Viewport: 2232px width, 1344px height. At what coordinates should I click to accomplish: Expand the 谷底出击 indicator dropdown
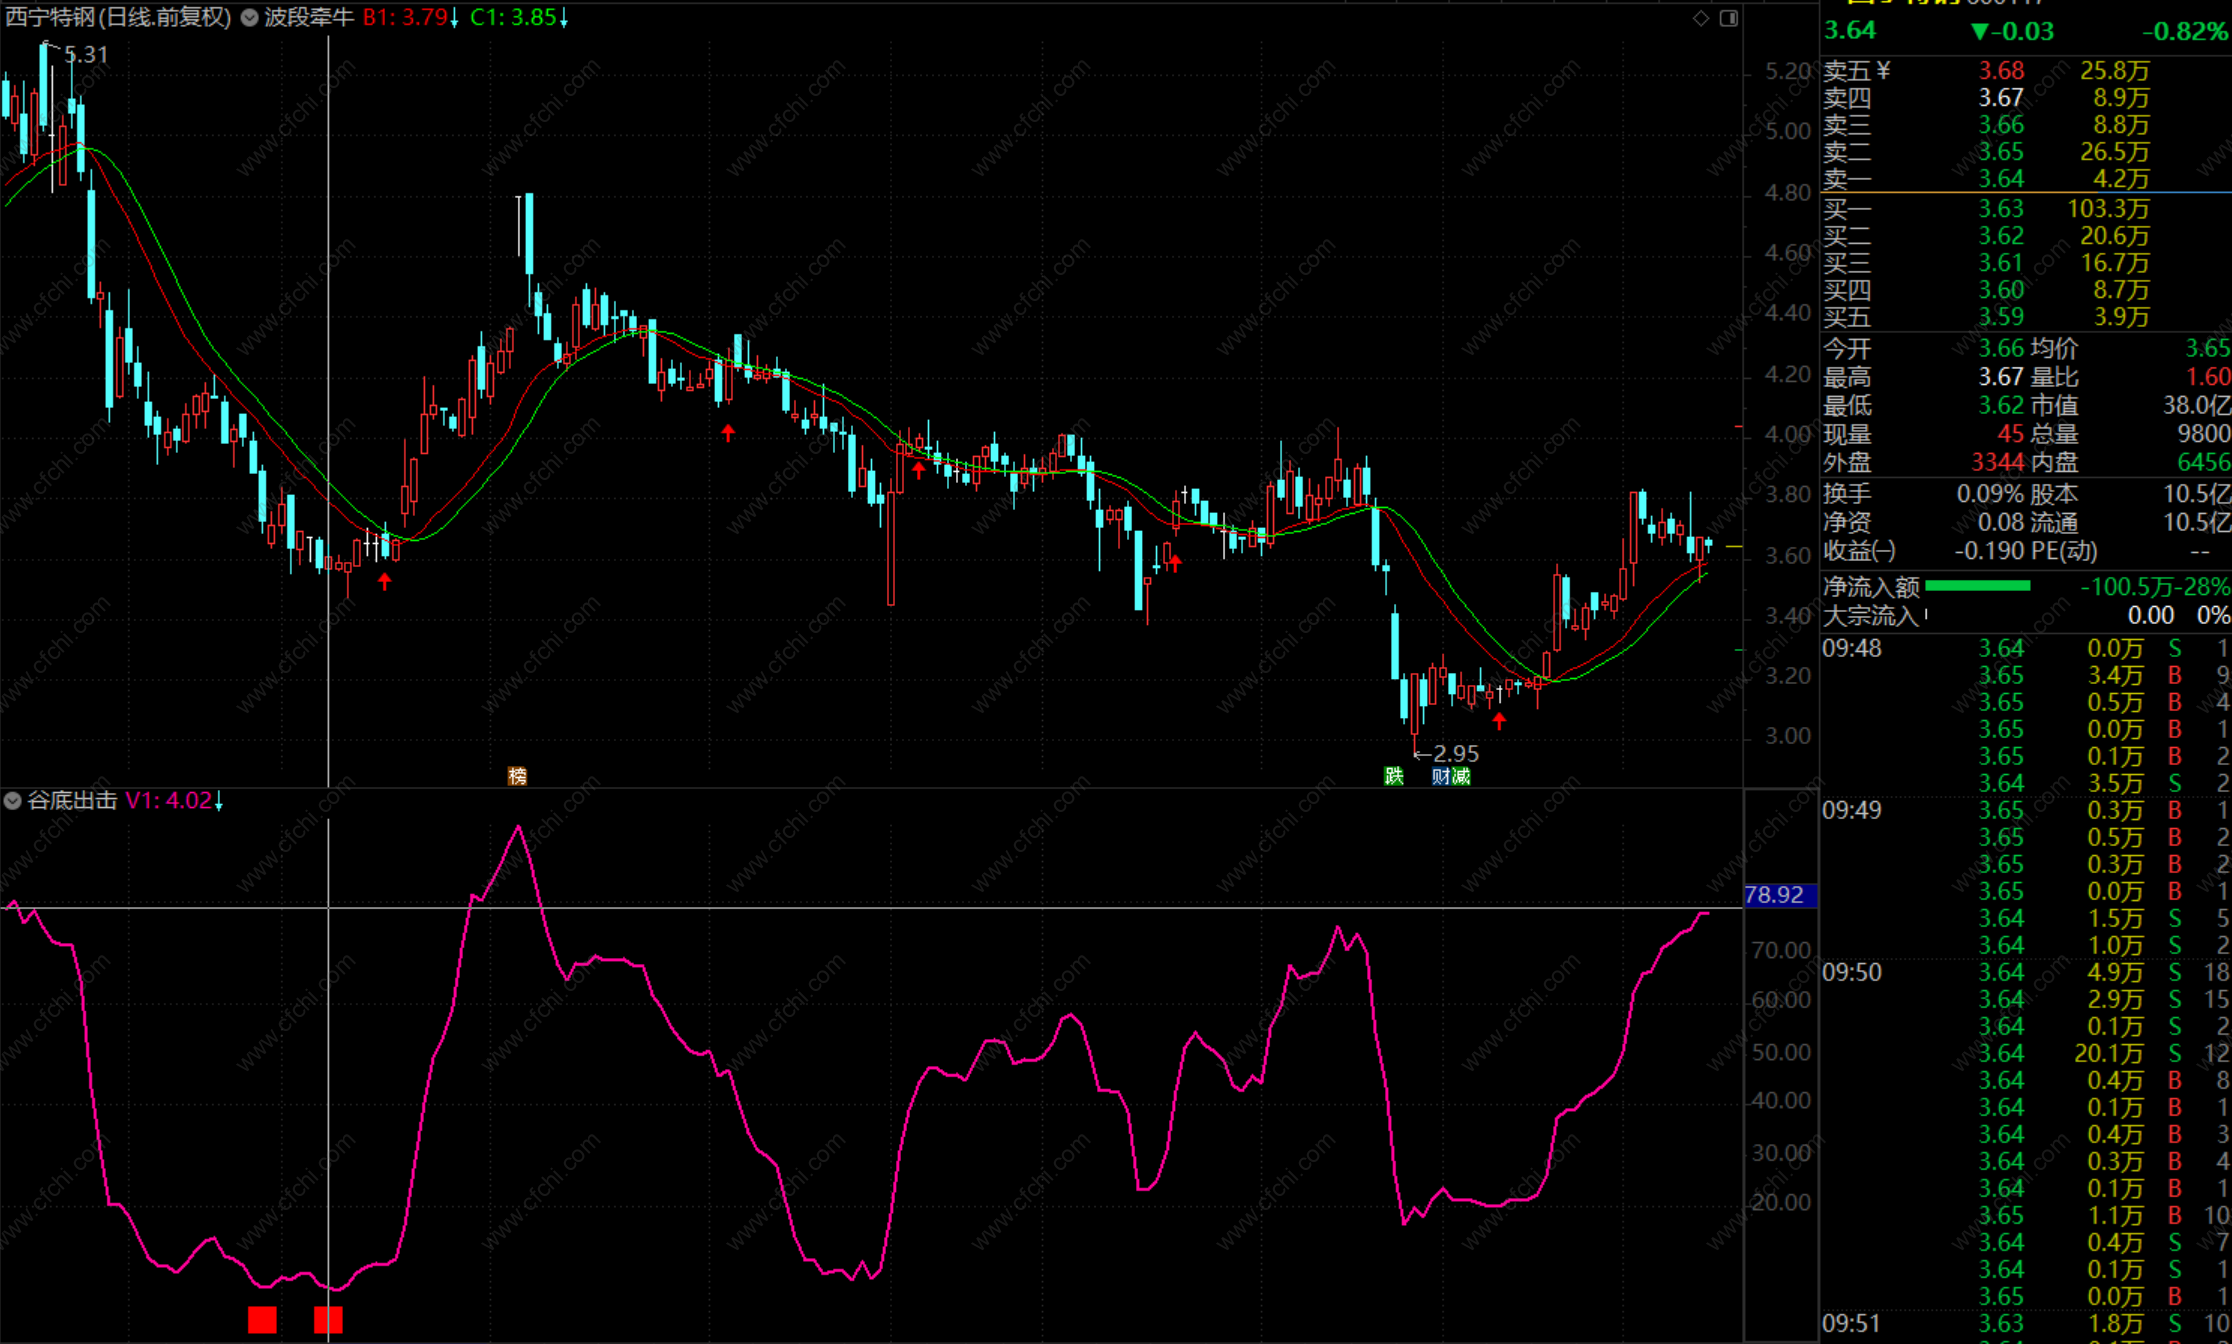tap(13, 801)
